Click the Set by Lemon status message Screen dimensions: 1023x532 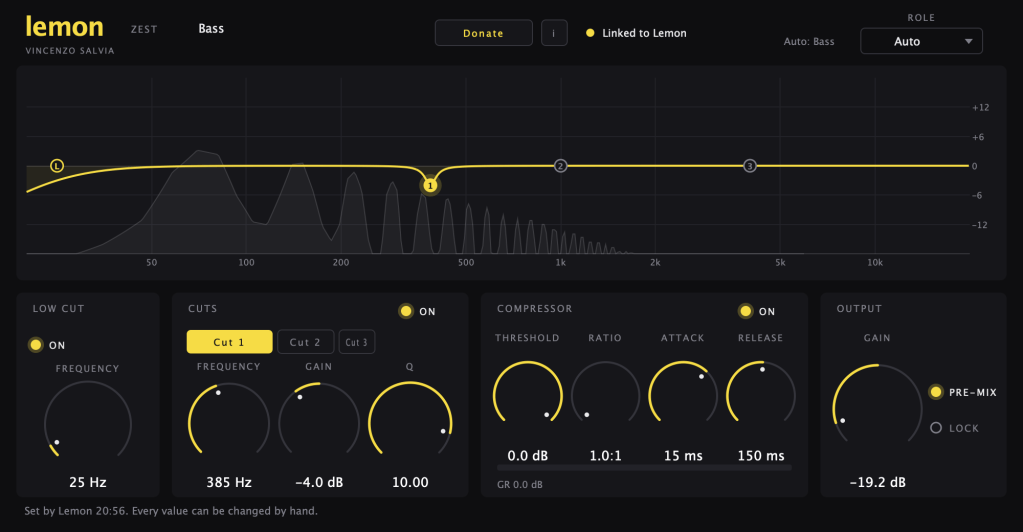point(171,510)
